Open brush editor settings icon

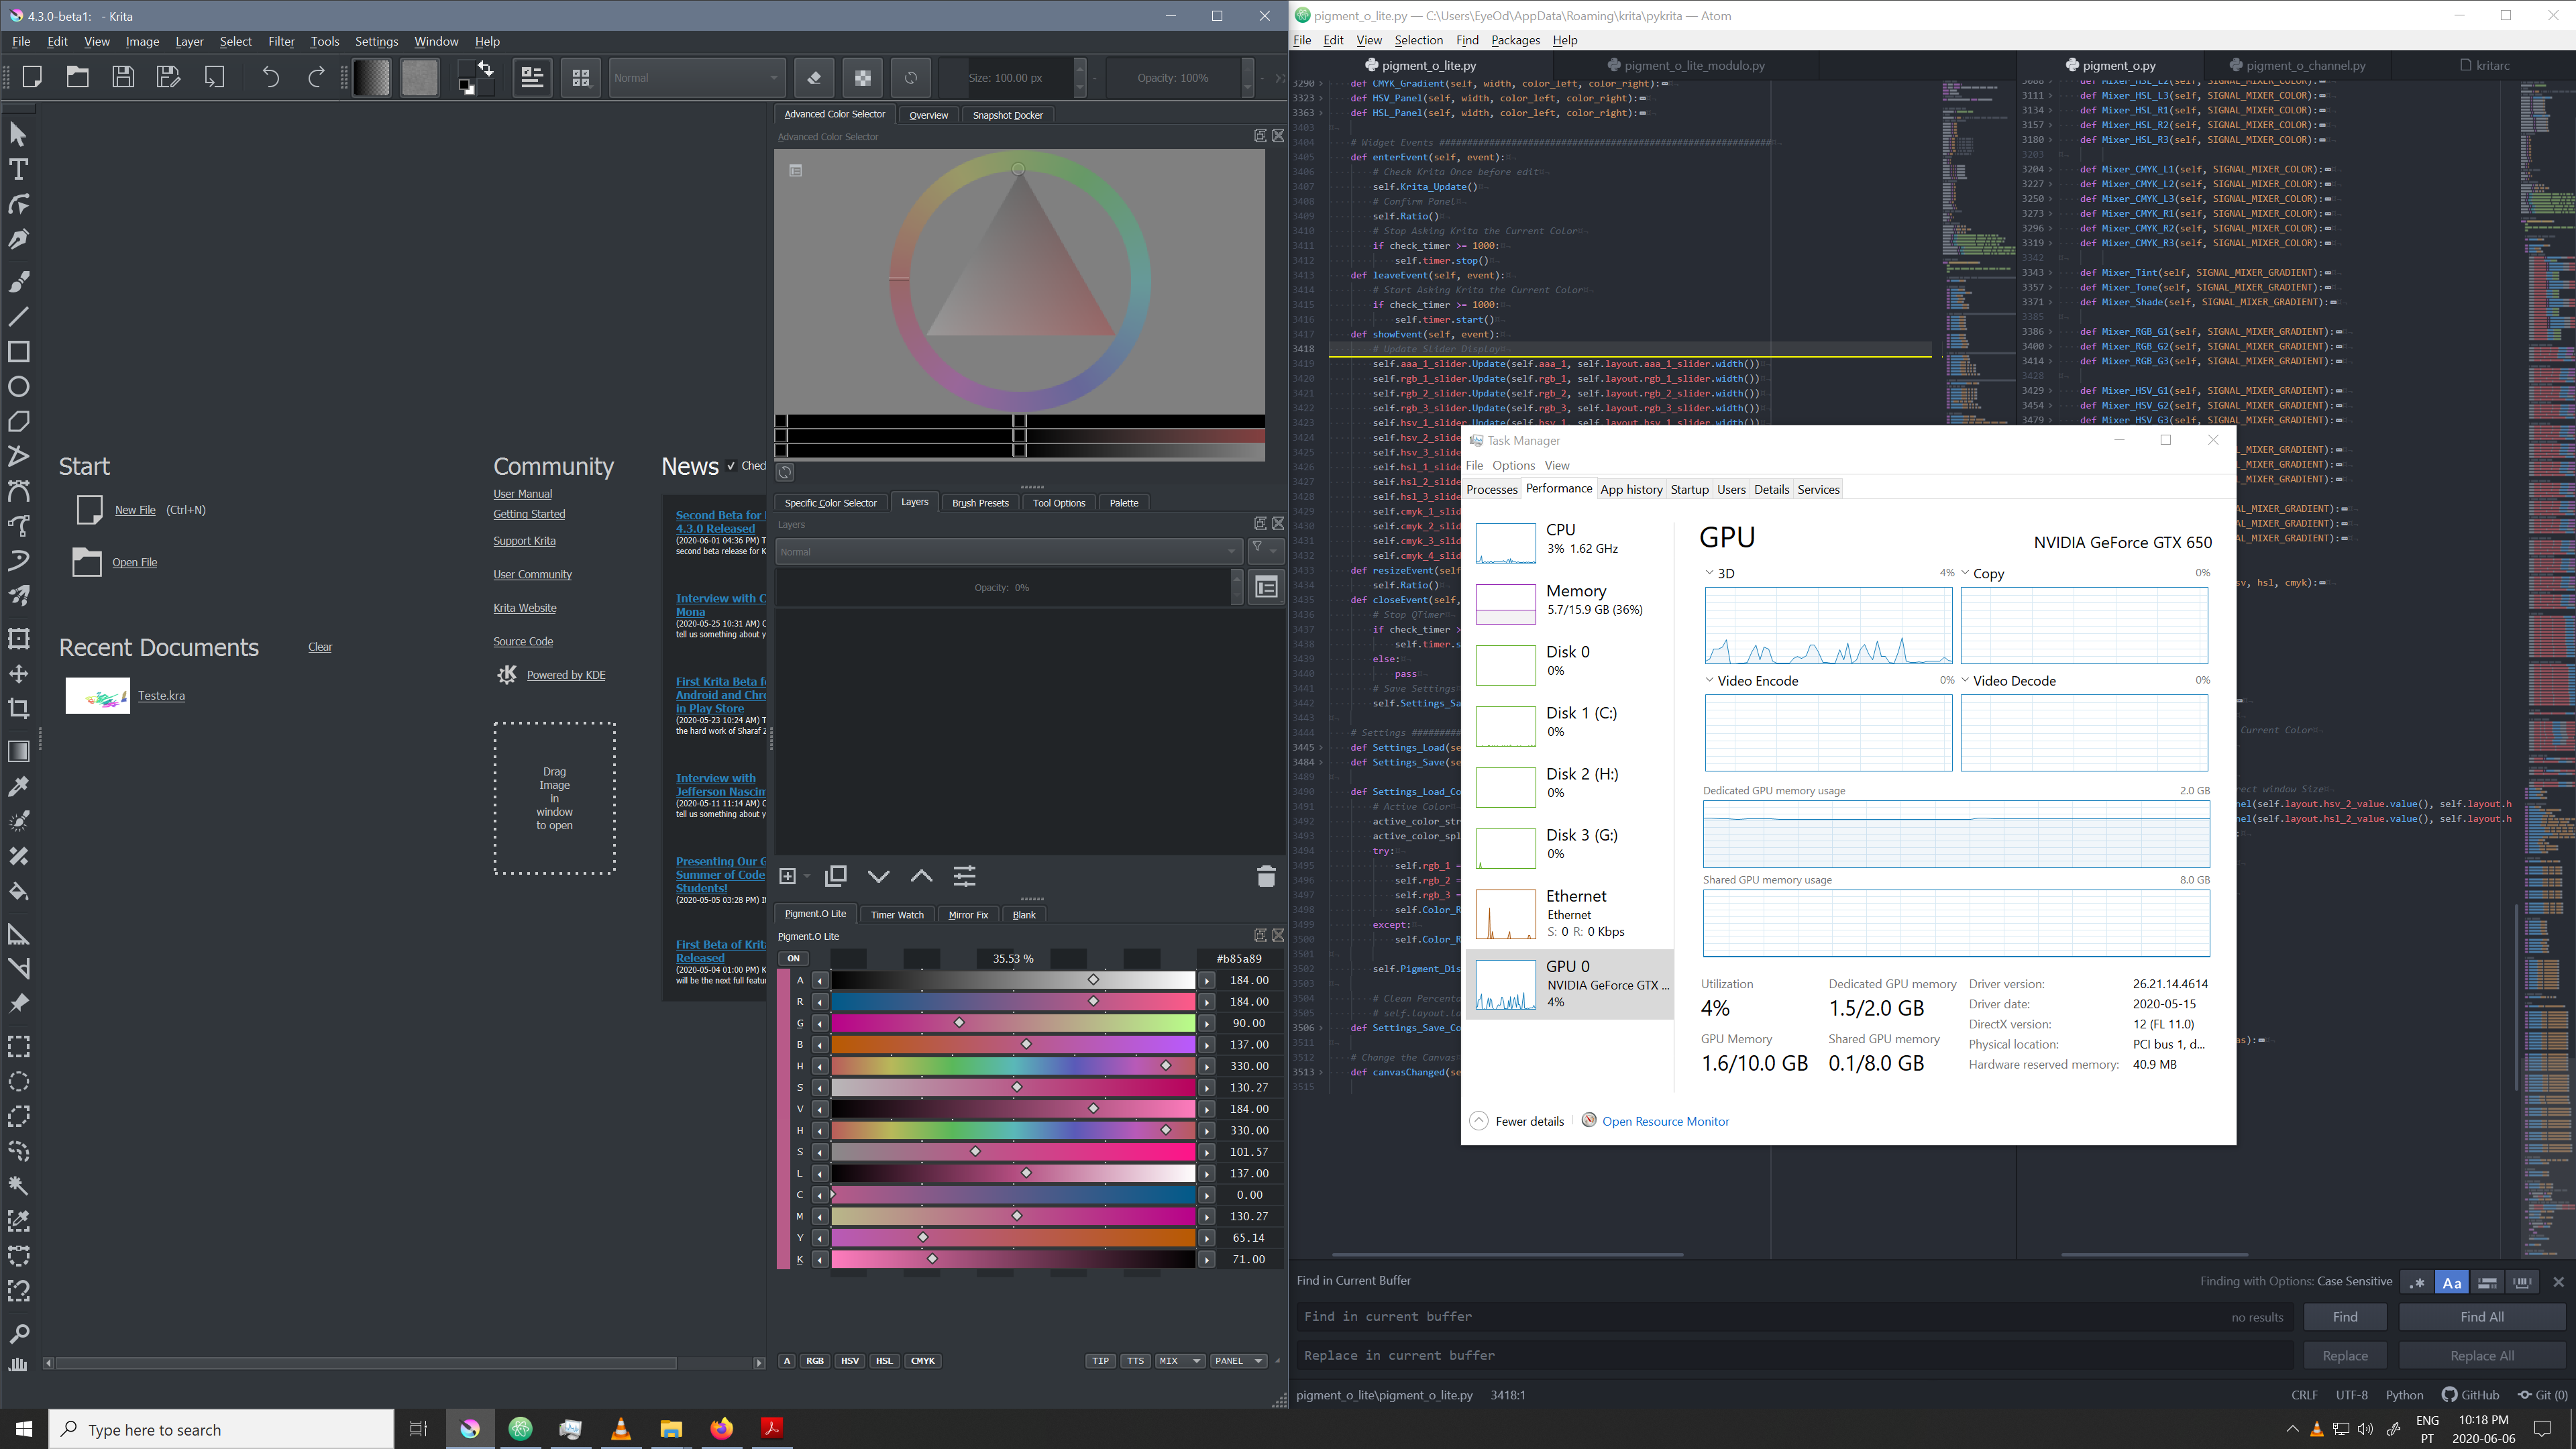click(532, 77)
